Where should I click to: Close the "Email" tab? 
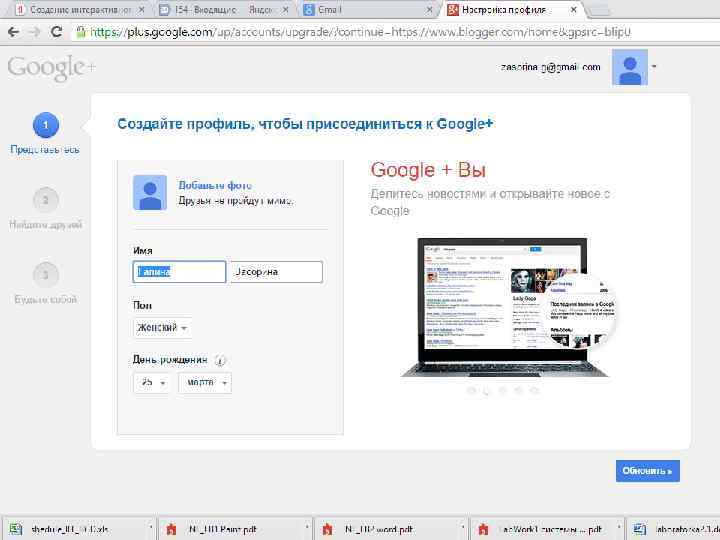(429, 10)
